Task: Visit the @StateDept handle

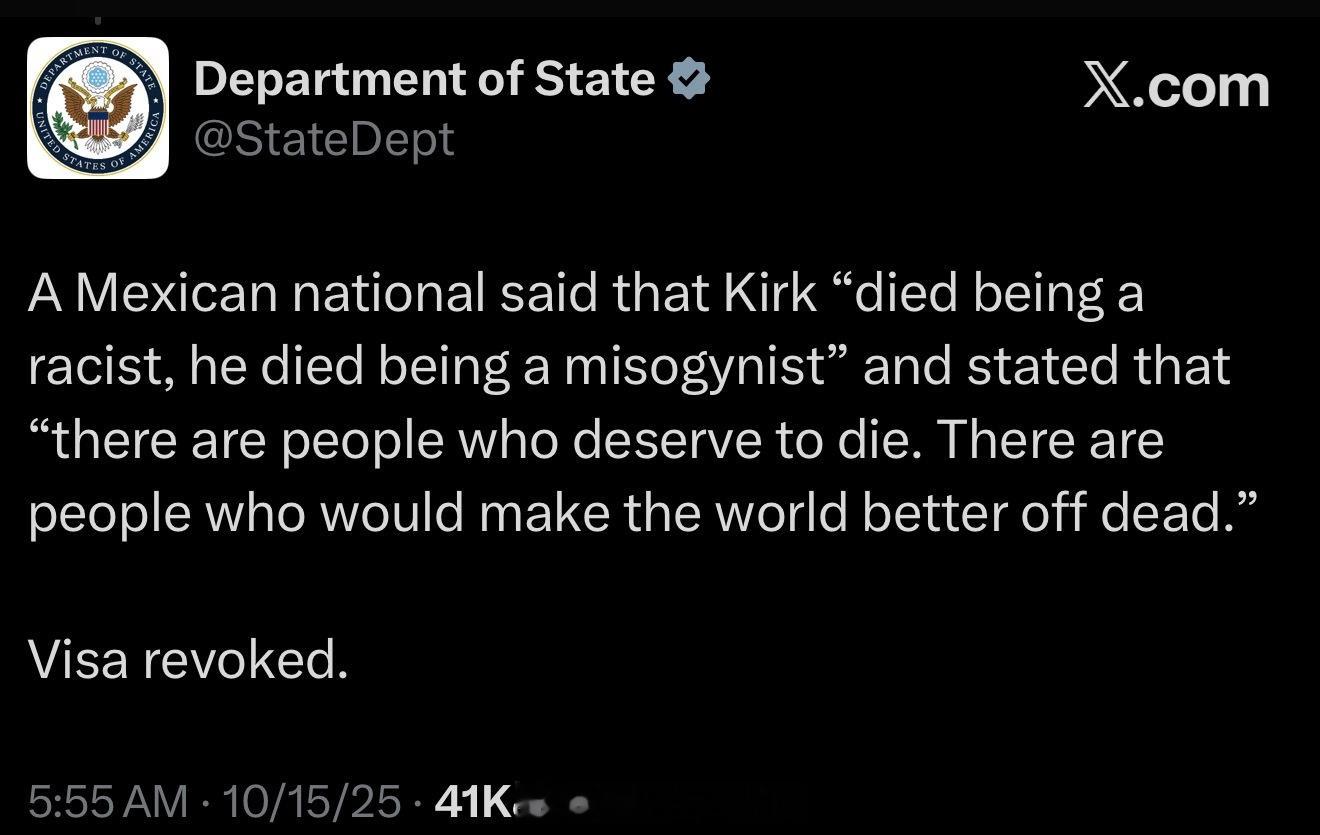Action: pyautogui.click(x=324, y=138)
